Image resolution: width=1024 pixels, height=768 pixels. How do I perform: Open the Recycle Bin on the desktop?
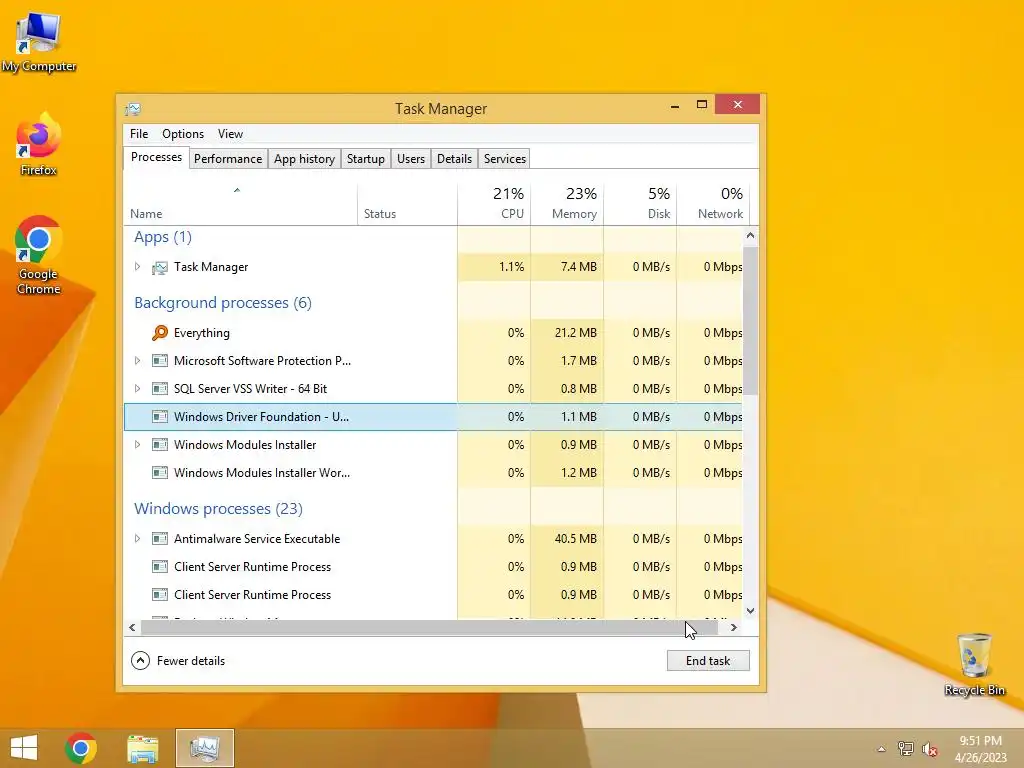(974, 664)
